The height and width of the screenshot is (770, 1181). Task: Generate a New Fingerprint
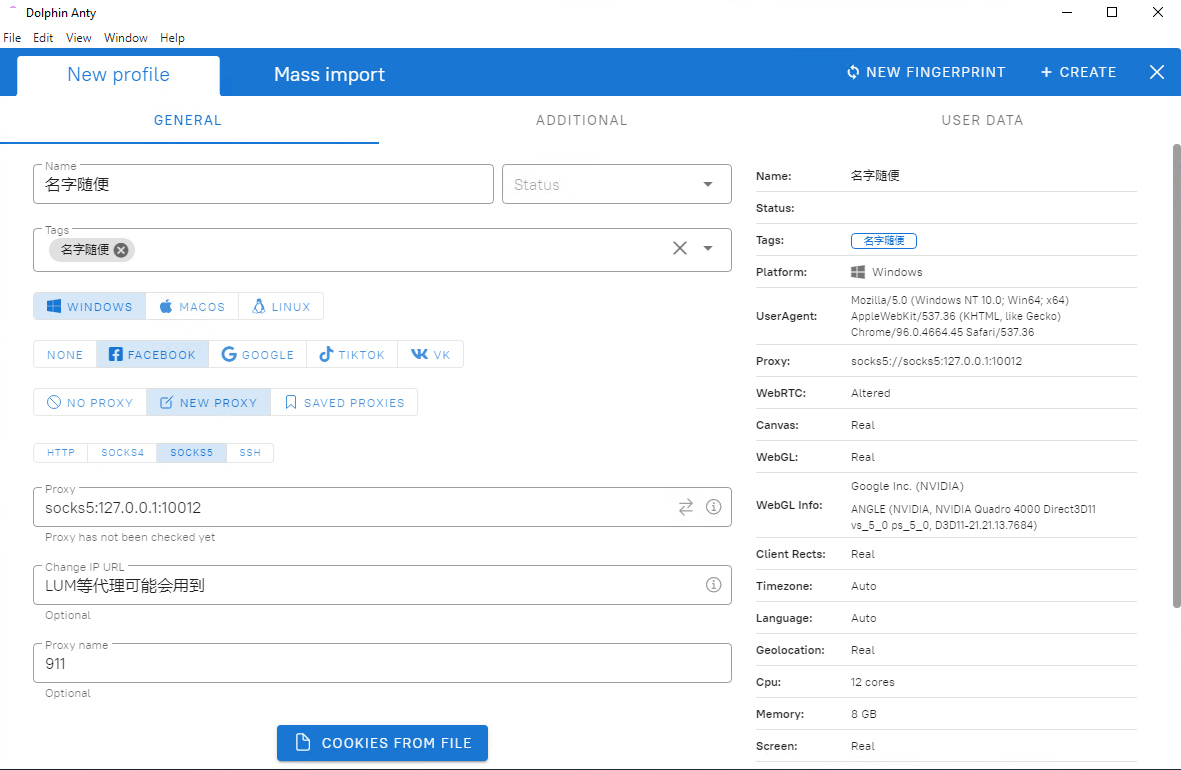(x=926, y=72)
